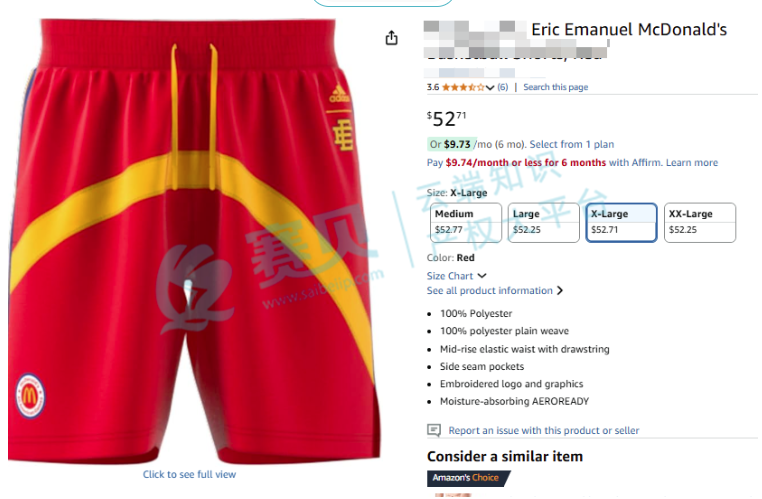Open the 6 customer reviews link
762x499 pixels.
pyautogui.click(x=502, y=87)
